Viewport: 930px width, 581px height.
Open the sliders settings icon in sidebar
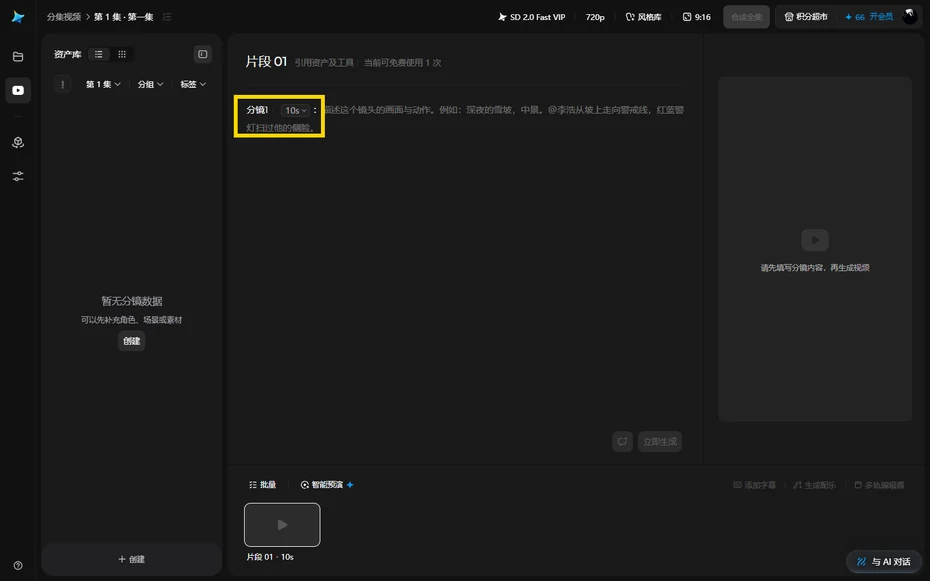click(x=18, y=176)
